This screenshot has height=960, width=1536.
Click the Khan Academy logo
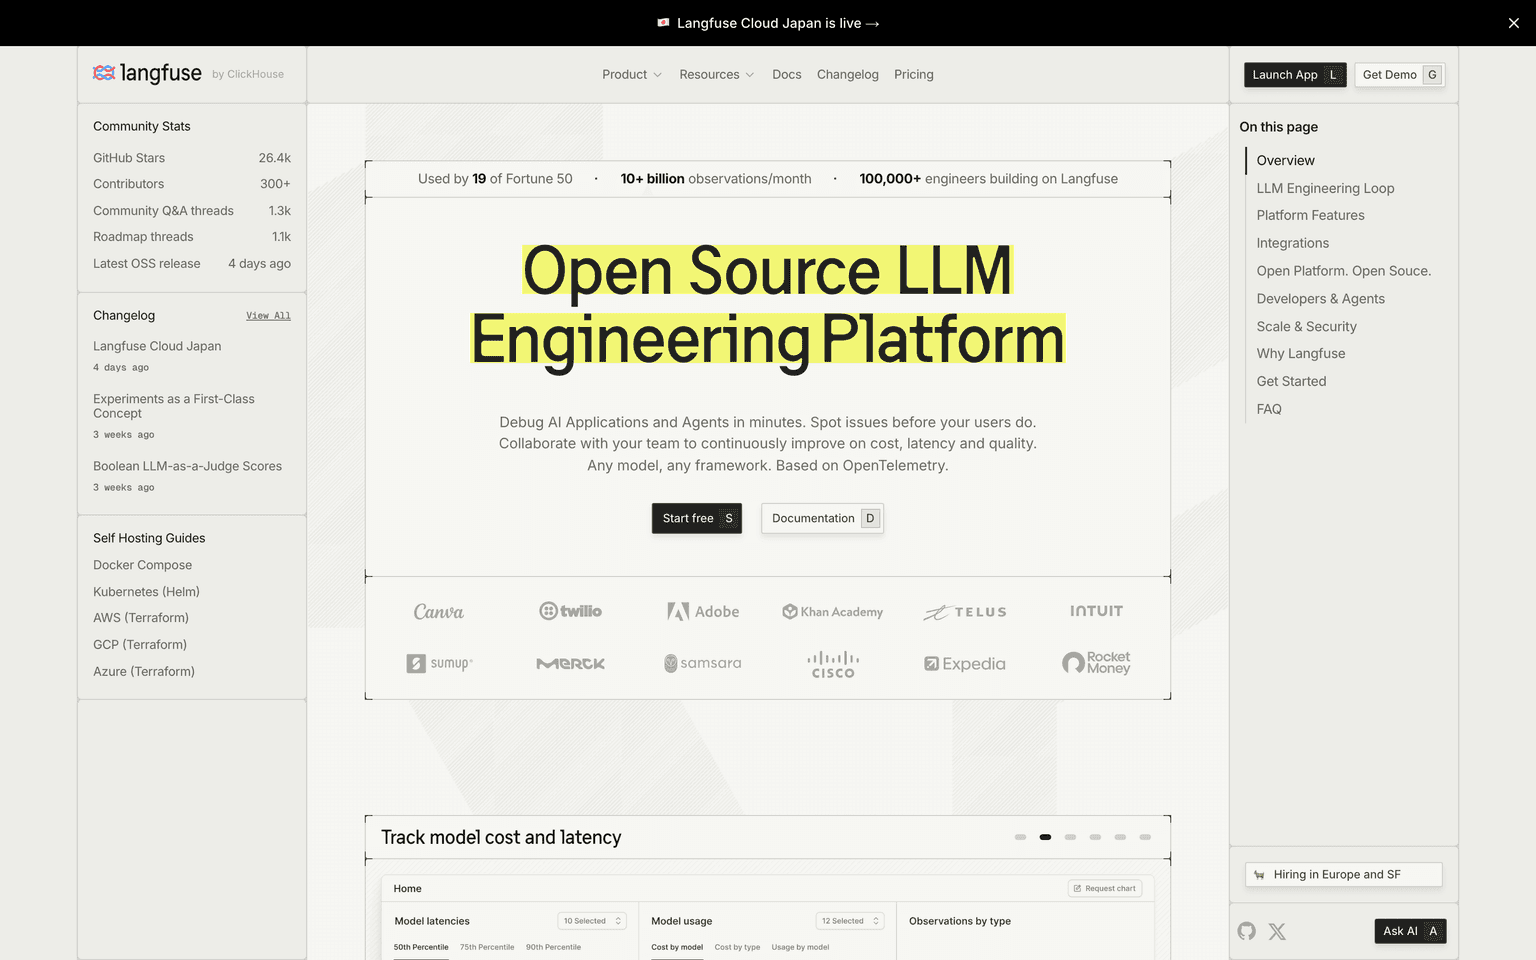(x=833, y=611)
